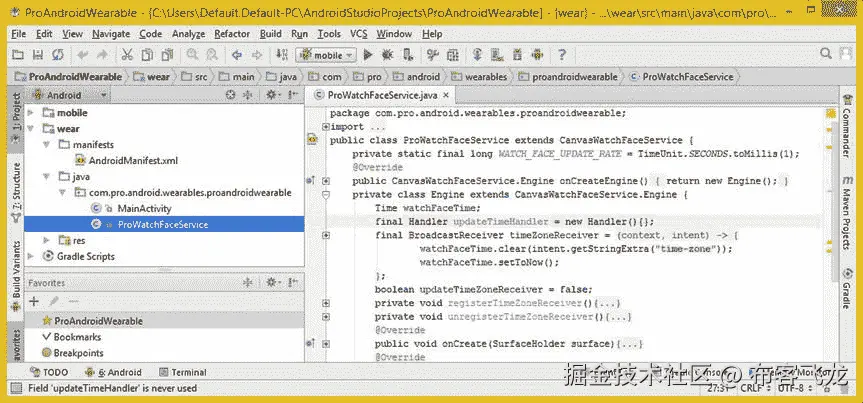This screenshot has height=403, width=863.
Task: Close the ProWatchFaceService.java tab
Action: [446, 95]
